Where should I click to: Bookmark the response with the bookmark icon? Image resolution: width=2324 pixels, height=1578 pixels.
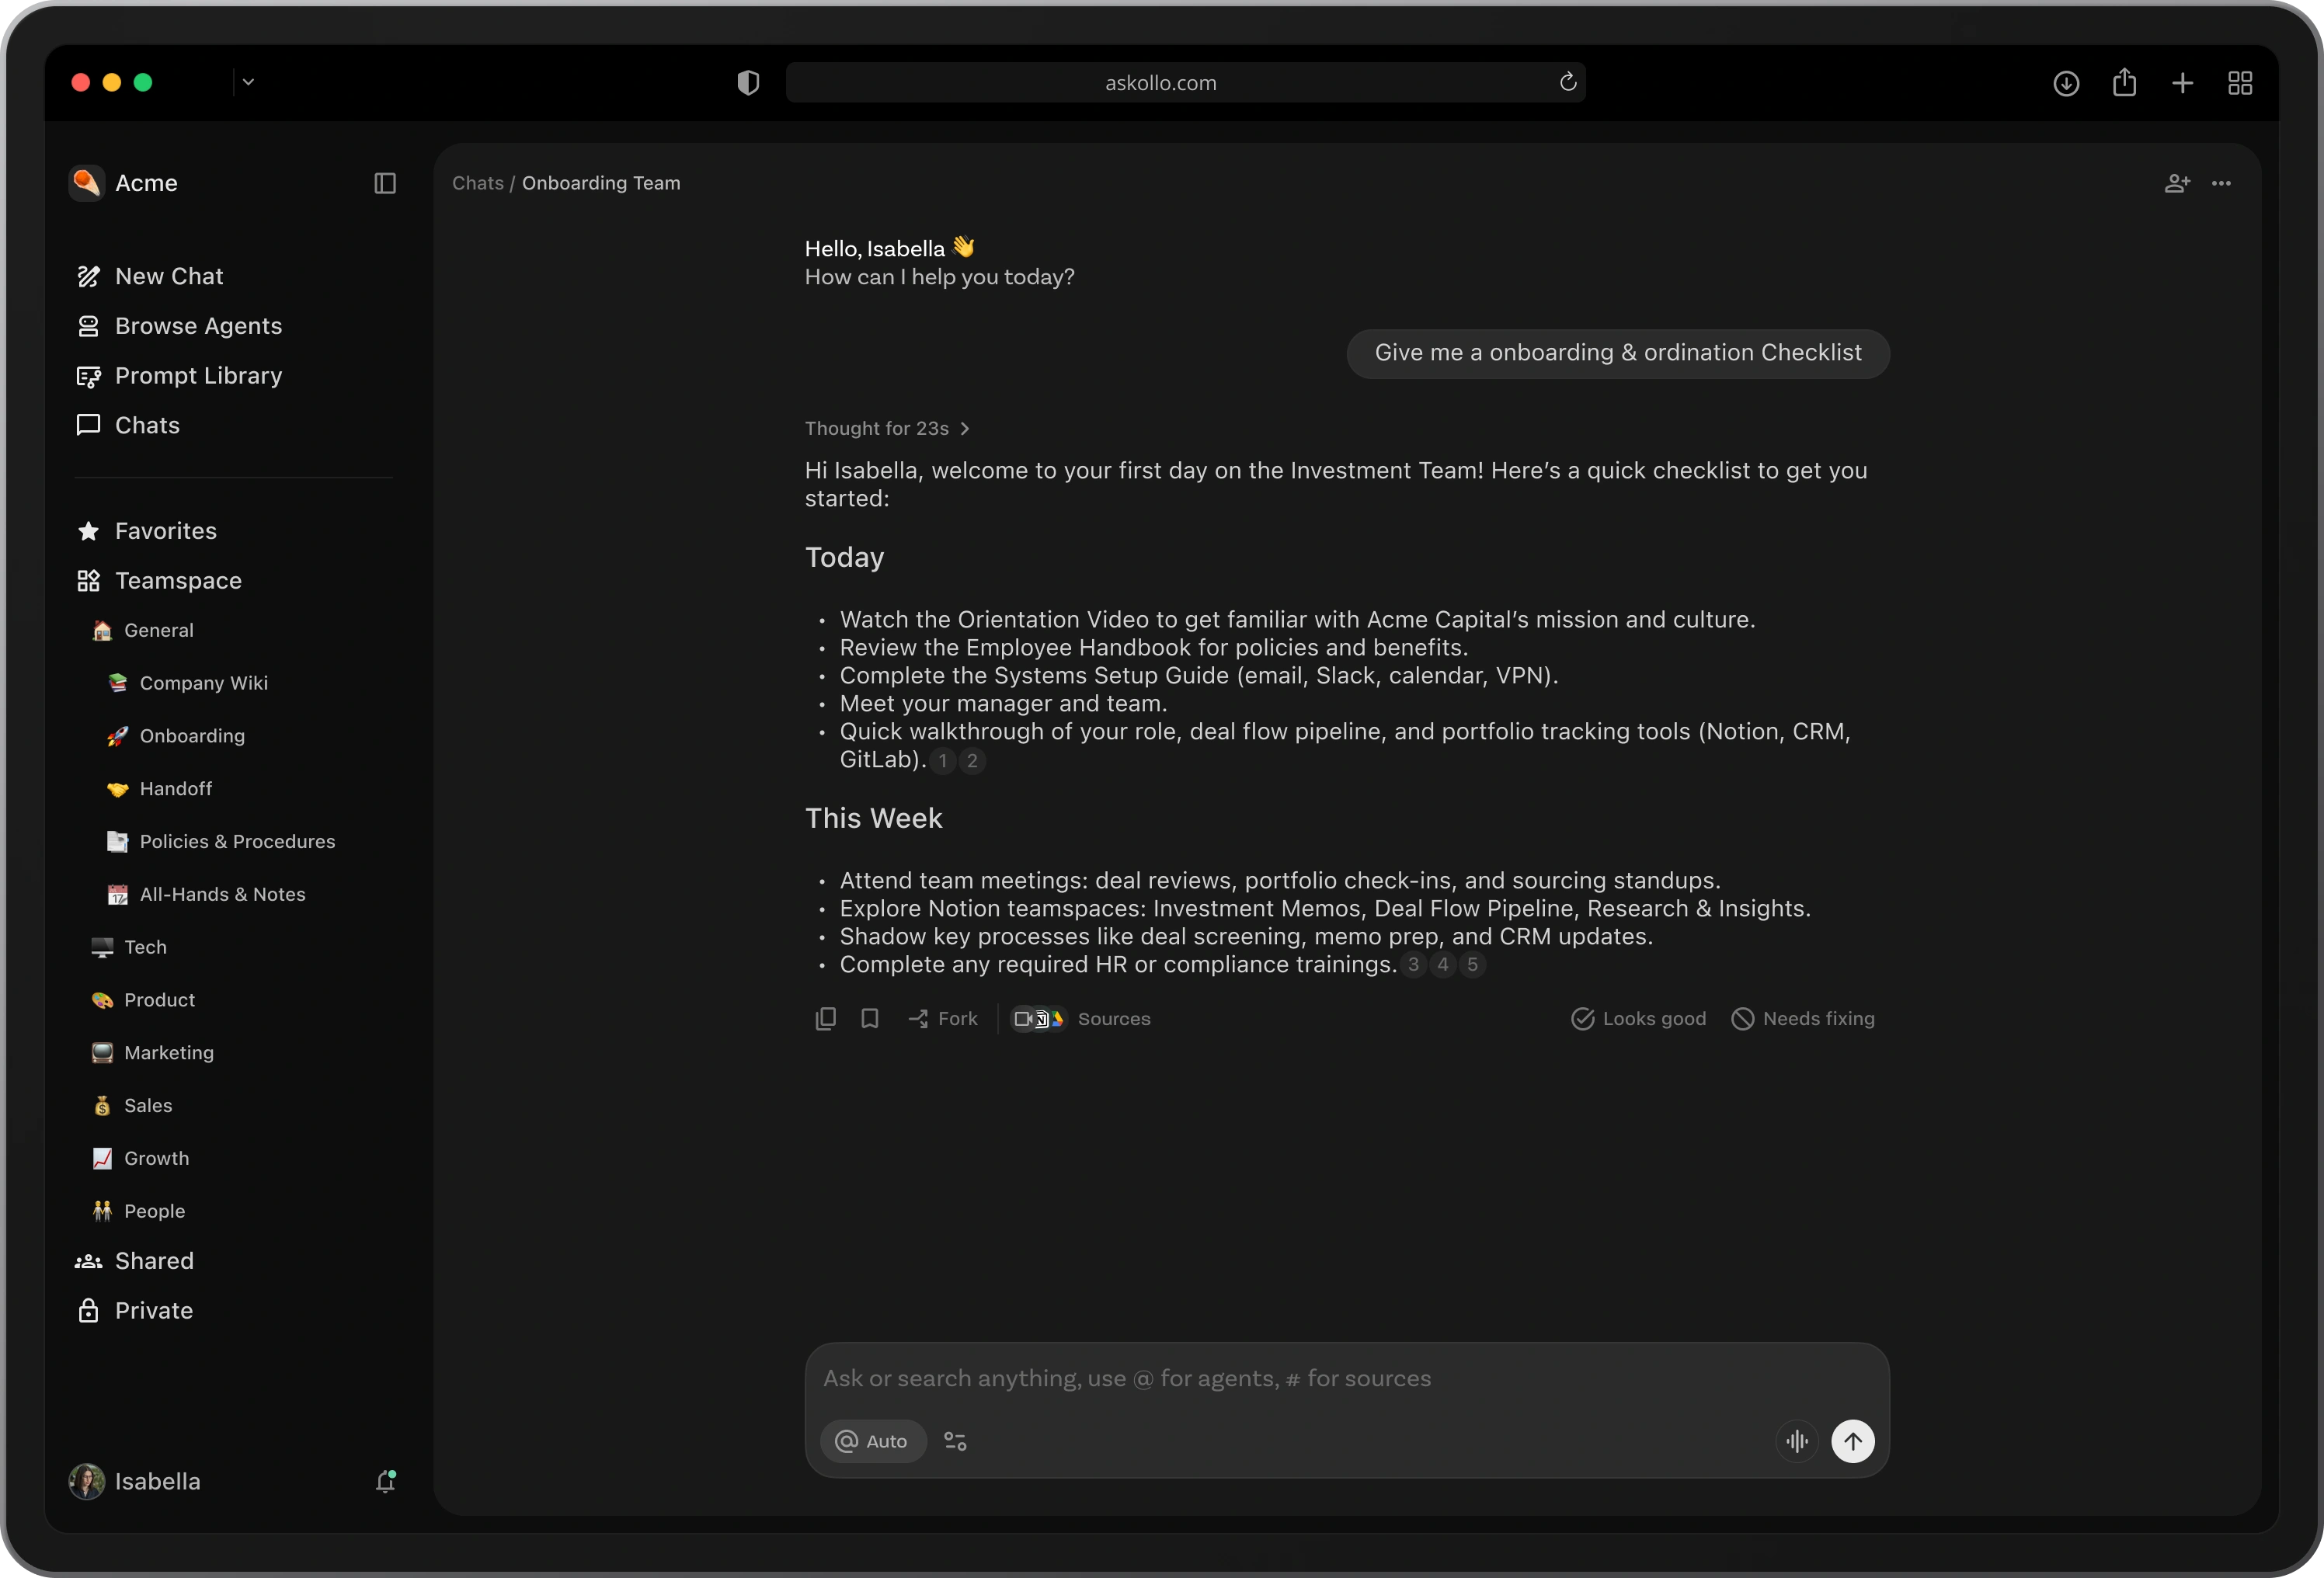[x=869, y=1018]
